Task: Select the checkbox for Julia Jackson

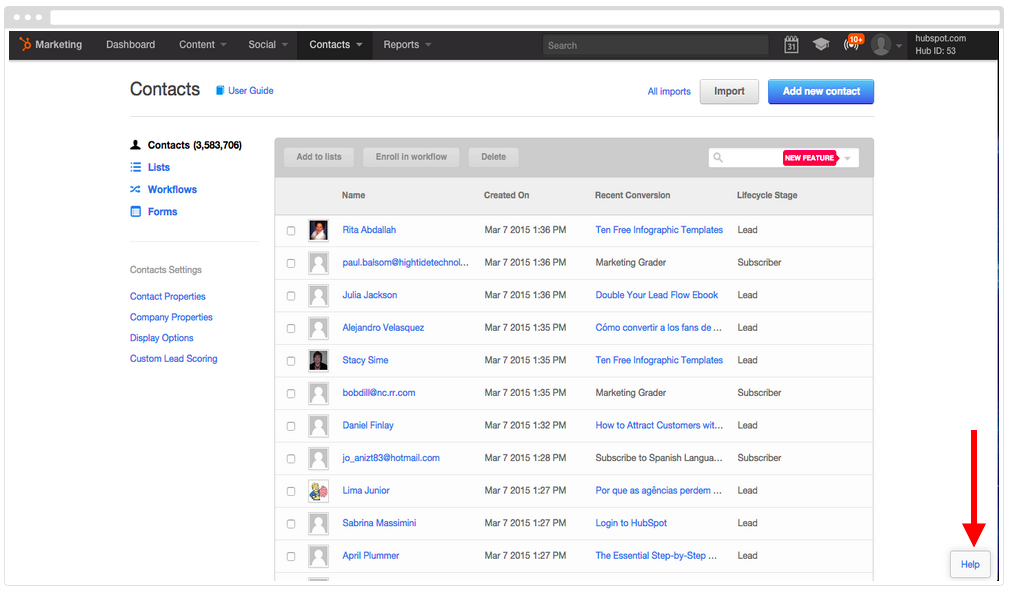Action: point(291,296)
